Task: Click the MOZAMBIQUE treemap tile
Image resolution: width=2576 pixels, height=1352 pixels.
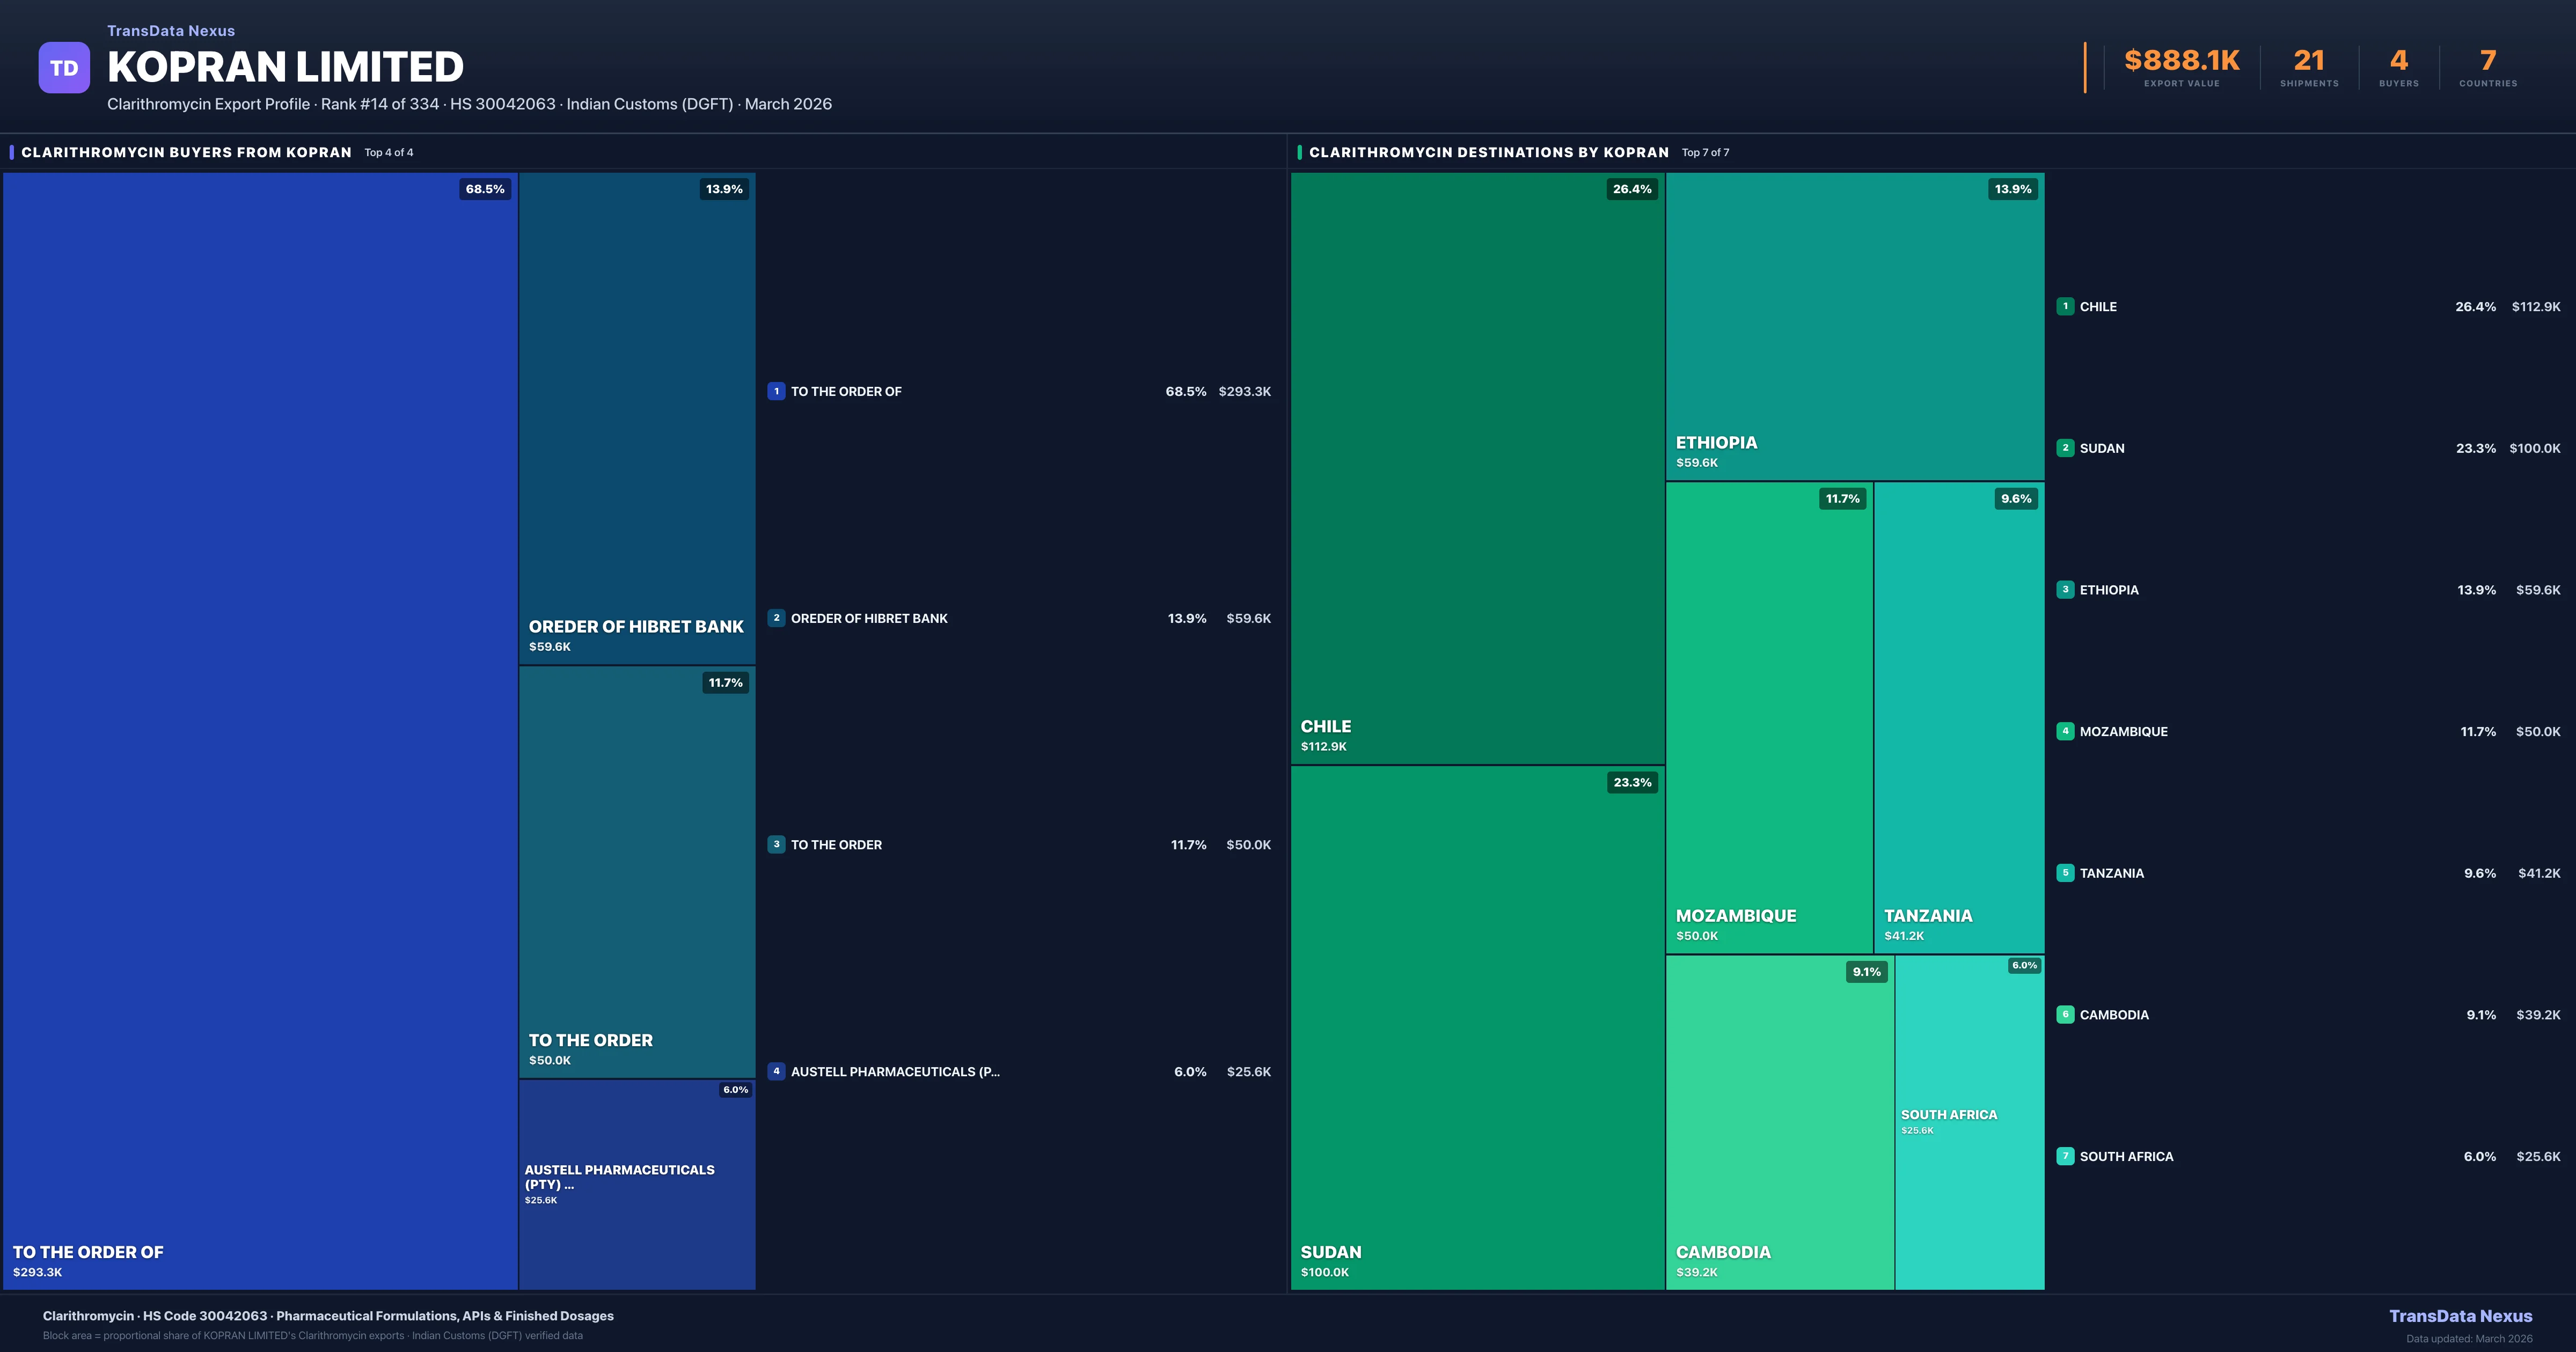Action: (x=1768, y=717)
